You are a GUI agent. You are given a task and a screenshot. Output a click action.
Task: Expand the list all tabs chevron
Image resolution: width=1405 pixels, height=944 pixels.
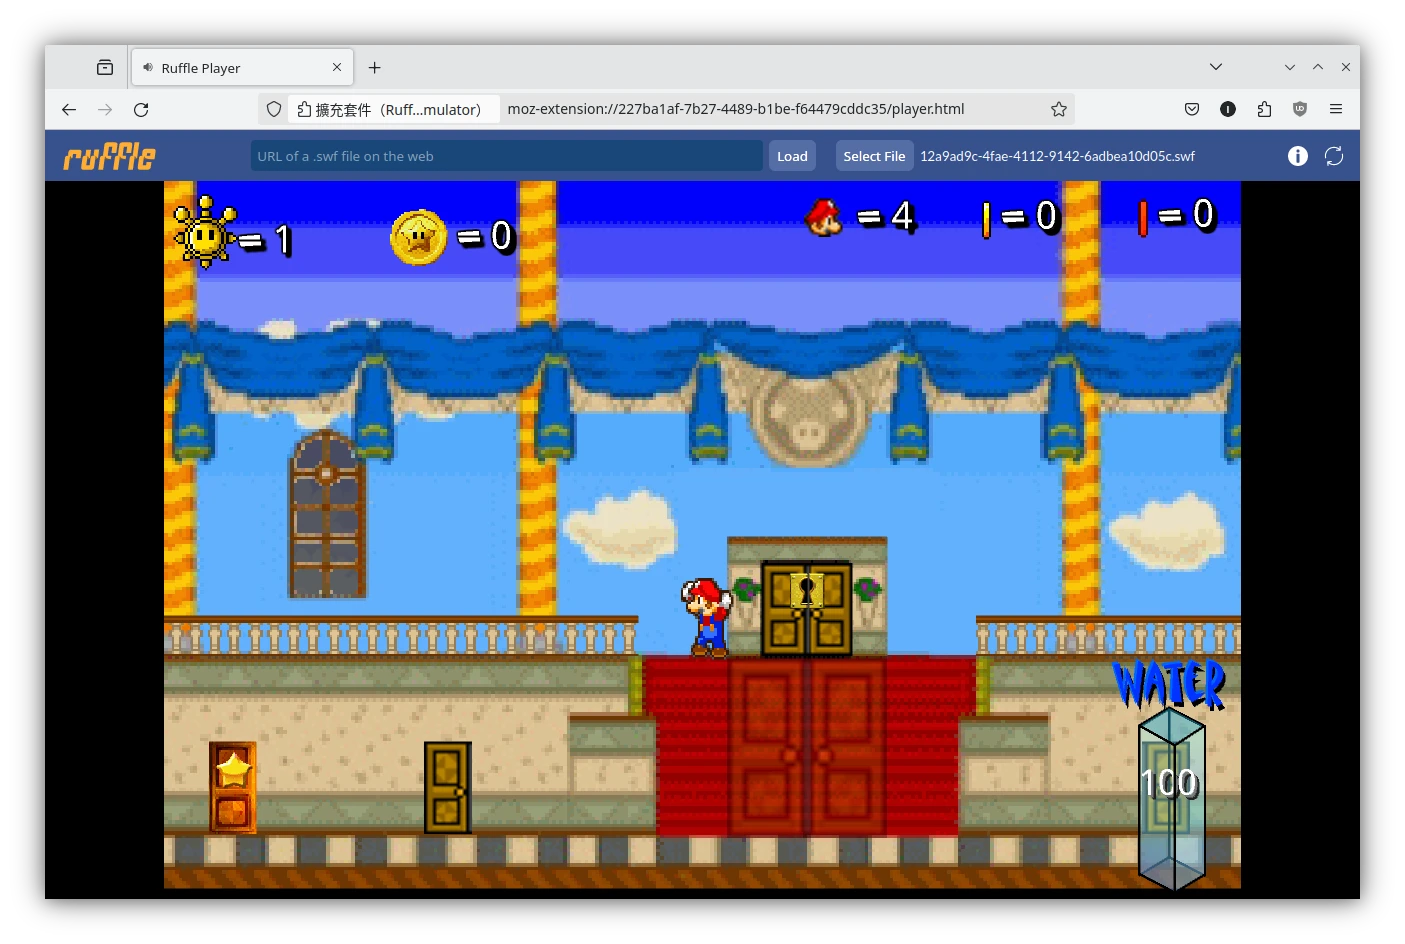coord(1215,67)
